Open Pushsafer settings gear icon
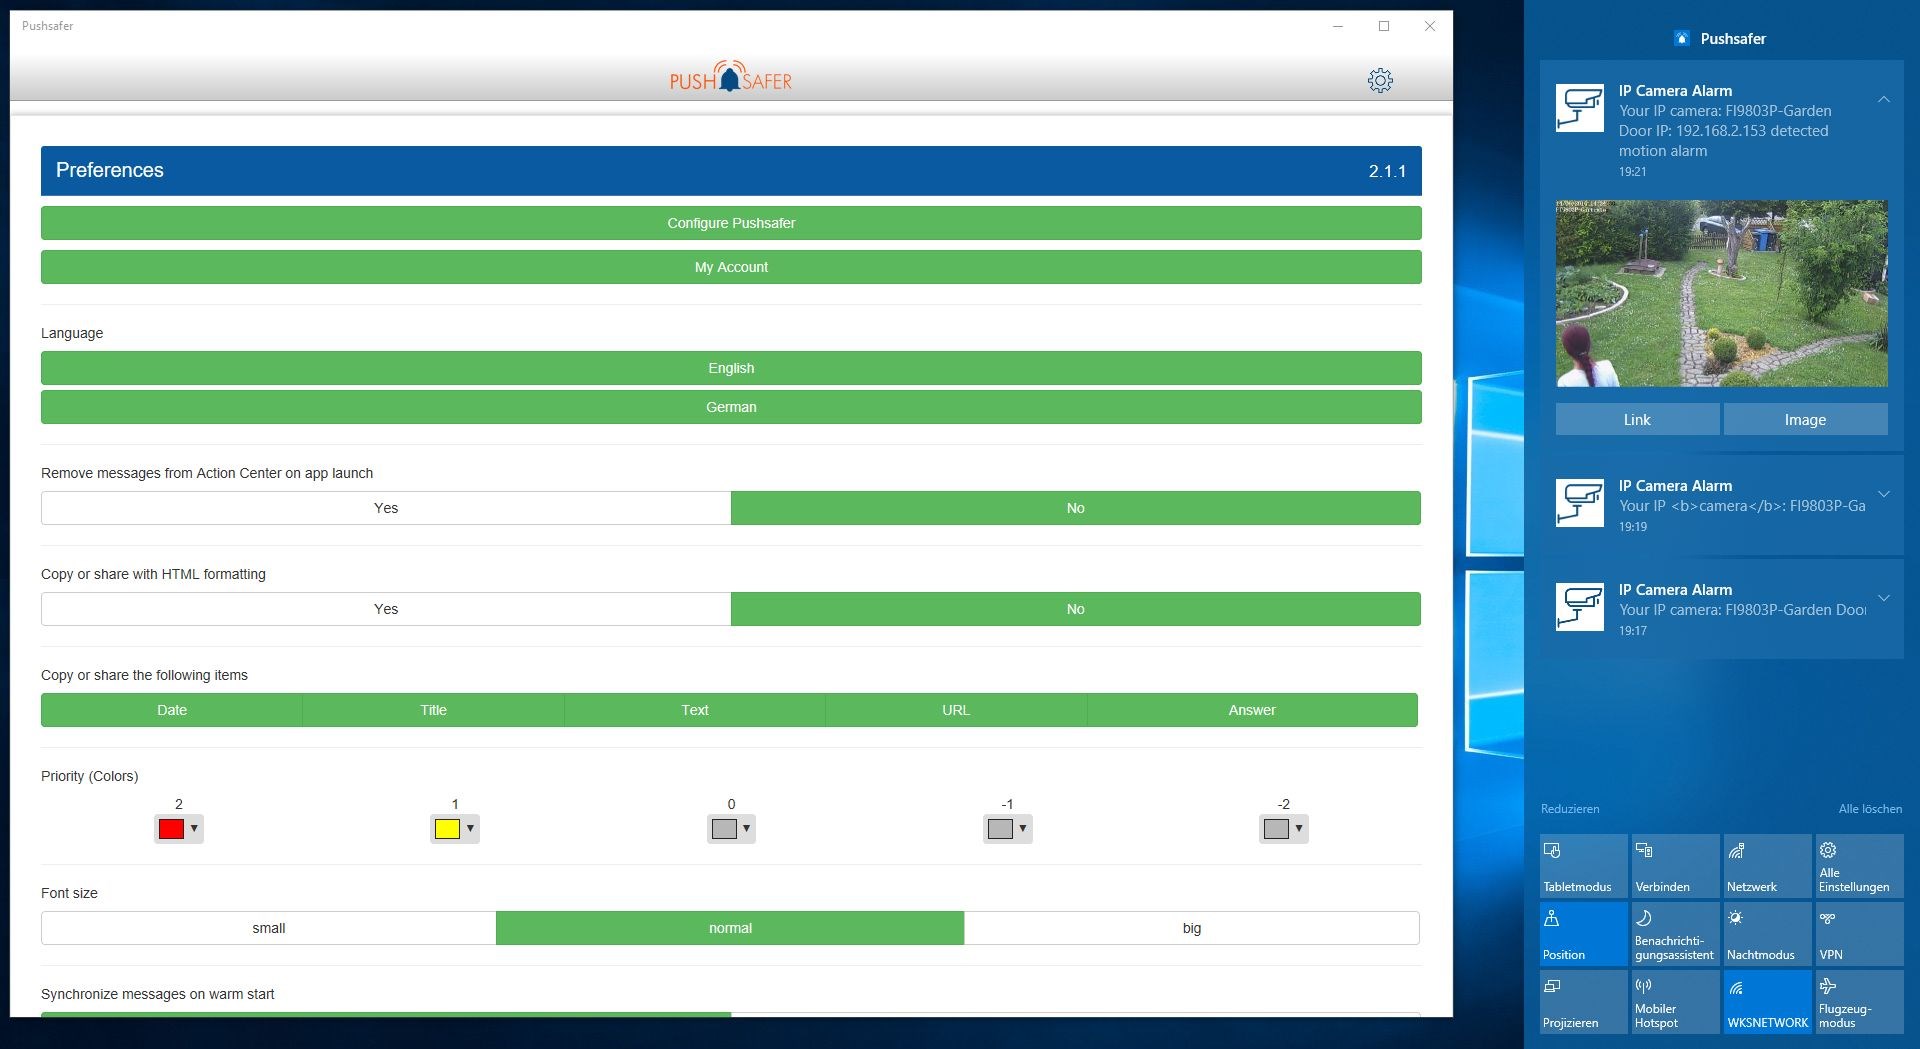 pyautogui.click(x=1380, y=81)
